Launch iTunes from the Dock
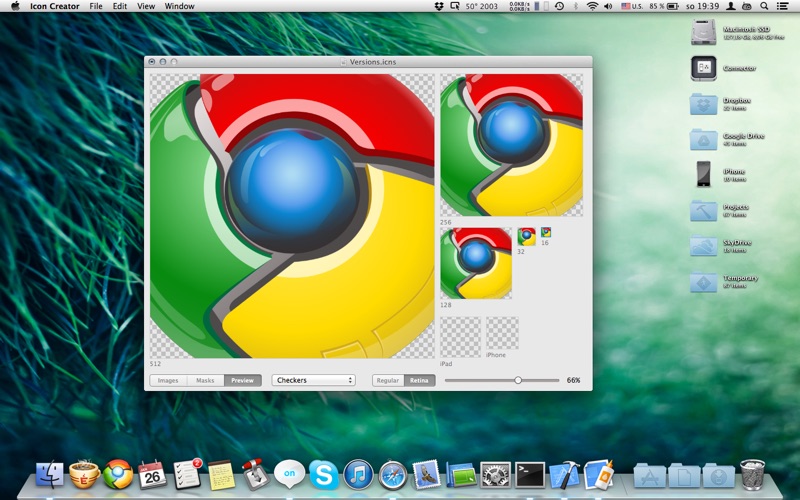 (358, 474)
